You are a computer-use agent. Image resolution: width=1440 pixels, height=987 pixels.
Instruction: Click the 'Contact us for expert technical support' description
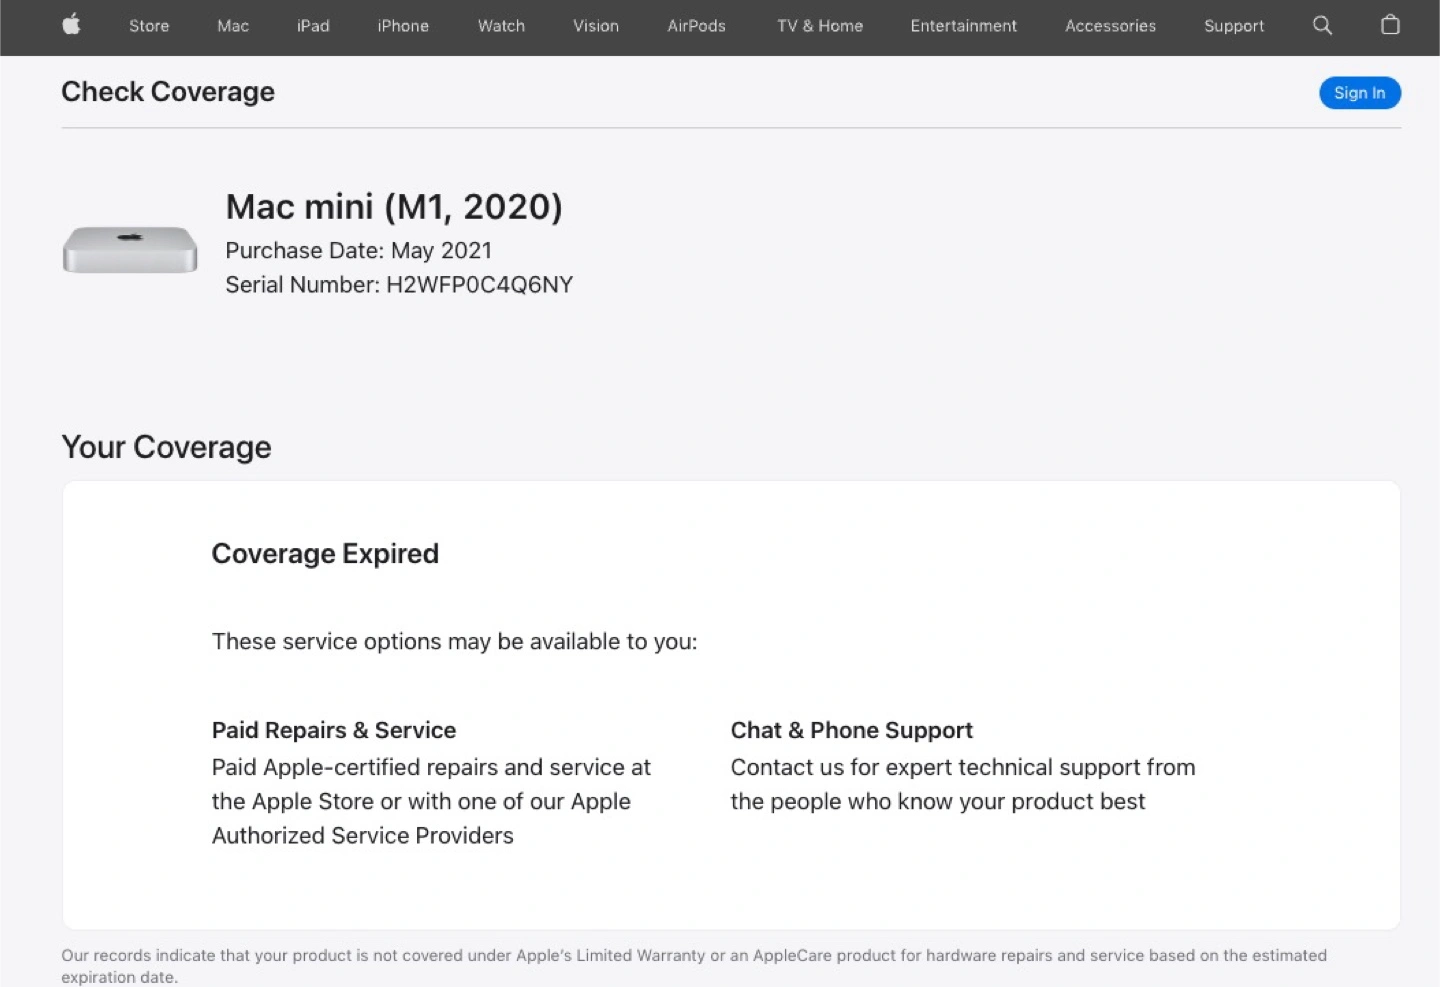click(x=963, y=784)
